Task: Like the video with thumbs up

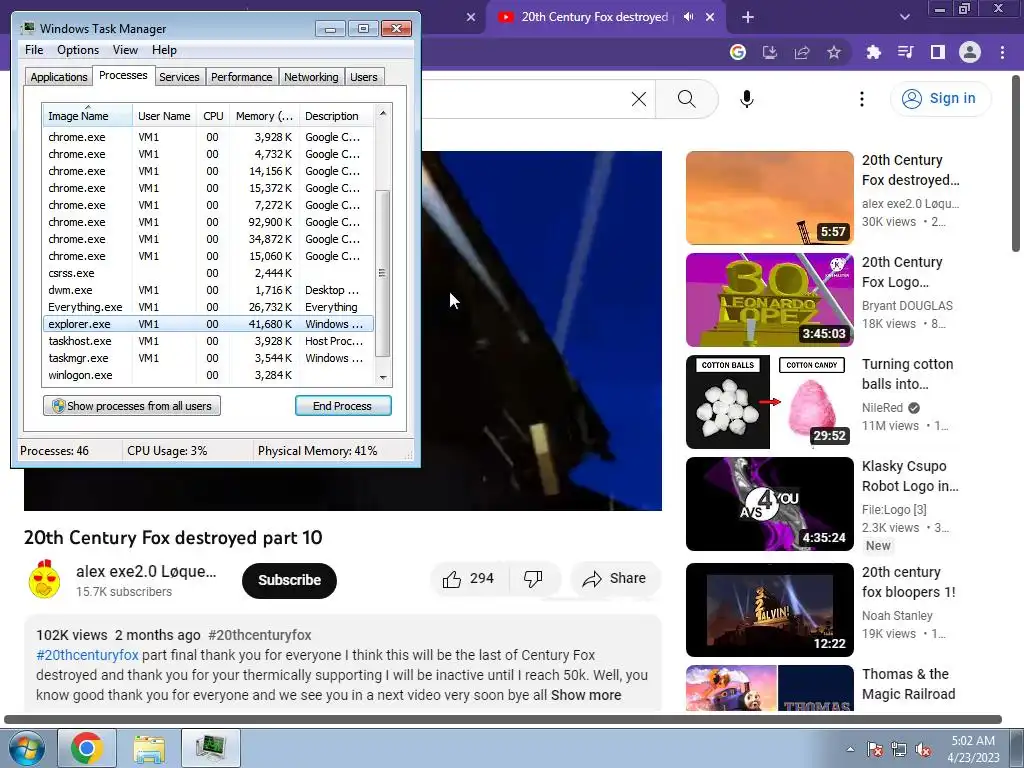Action: pos(469,579)
